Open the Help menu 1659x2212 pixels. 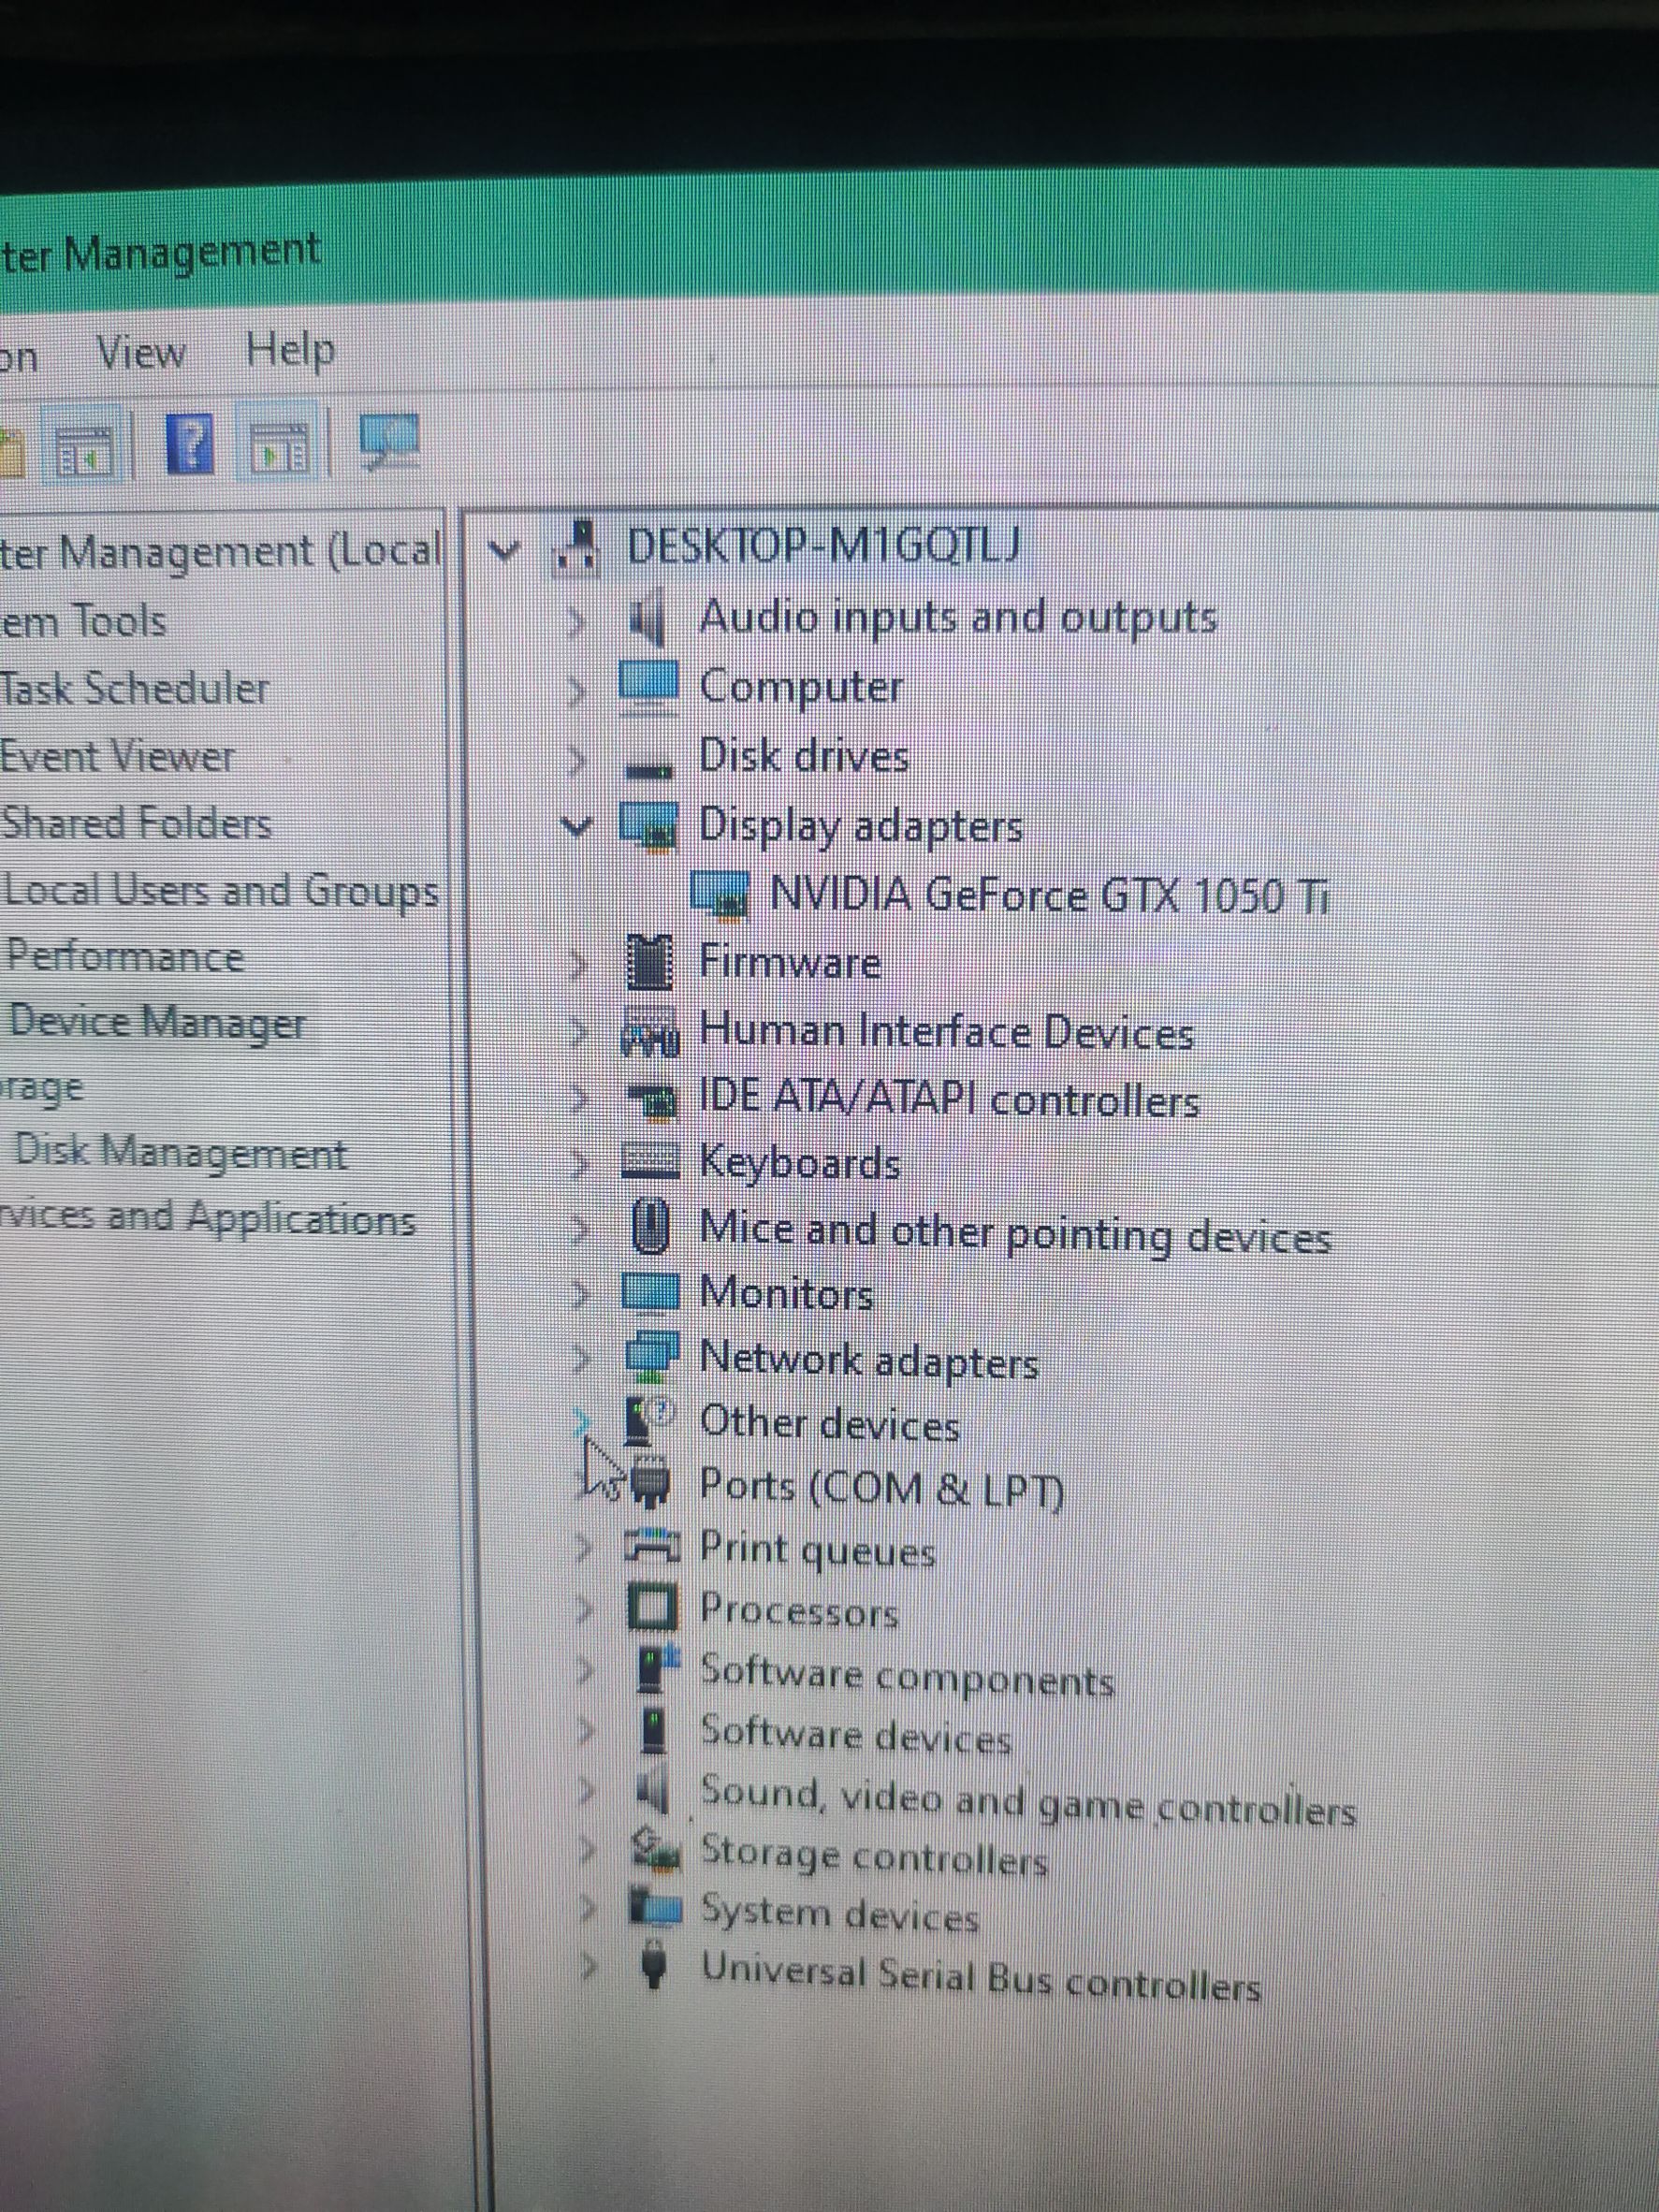291,351
